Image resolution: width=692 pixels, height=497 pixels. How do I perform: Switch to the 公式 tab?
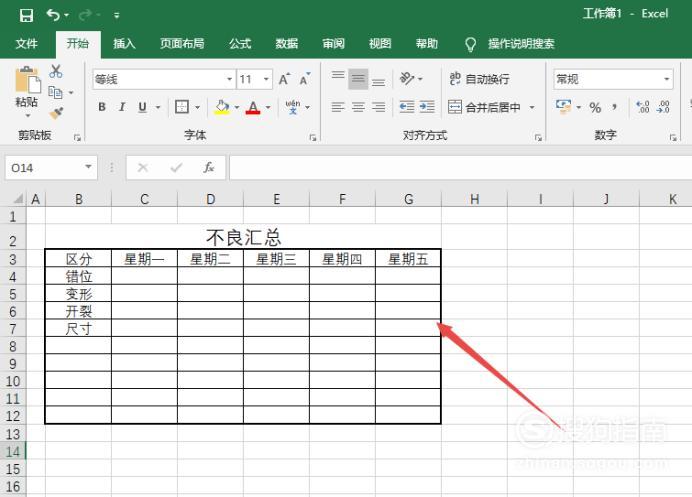tap(240, 43)
